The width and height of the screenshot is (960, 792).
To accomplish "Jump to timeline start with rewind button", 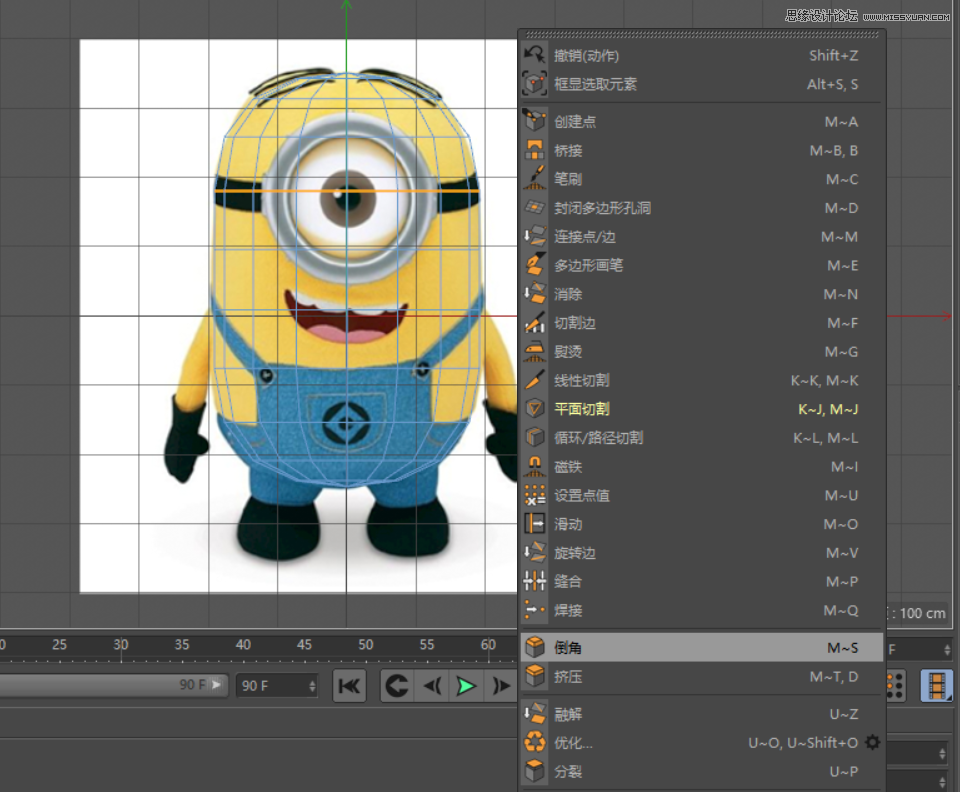I will coord(349,686).
